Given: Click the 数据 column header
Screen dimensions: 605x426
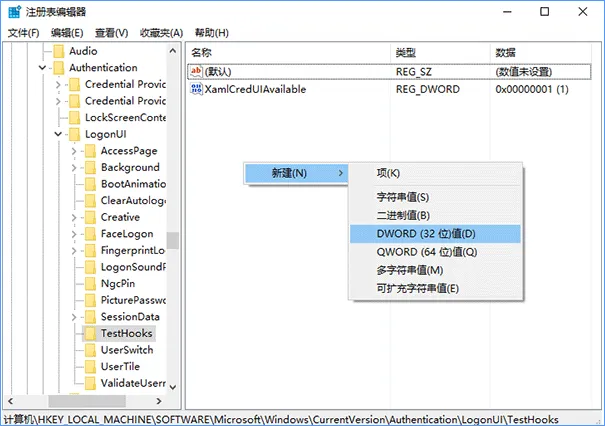Looking at the screenshot, I should (x=541, y=52).
